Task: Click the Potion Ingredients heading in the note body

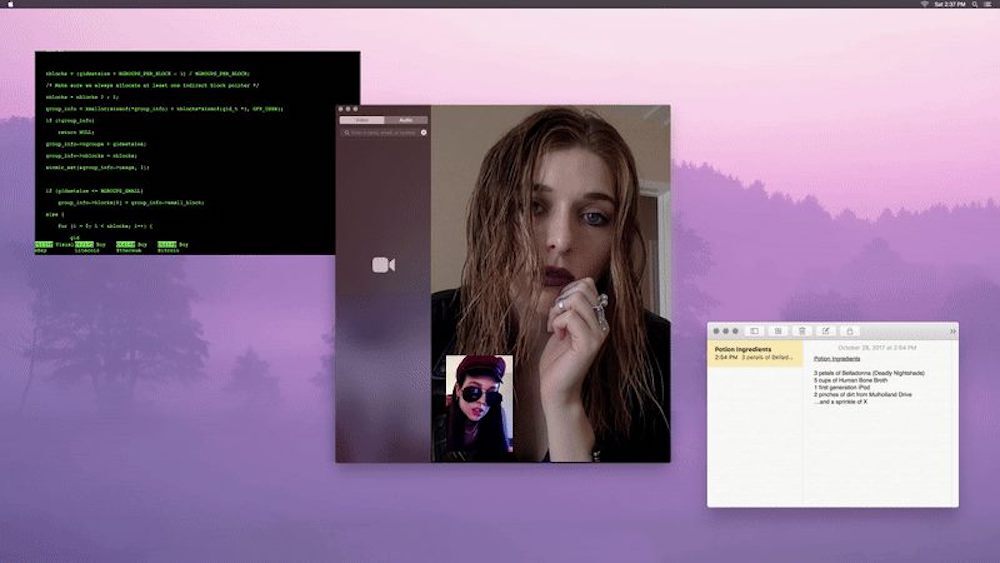Action: pos(835,358)
